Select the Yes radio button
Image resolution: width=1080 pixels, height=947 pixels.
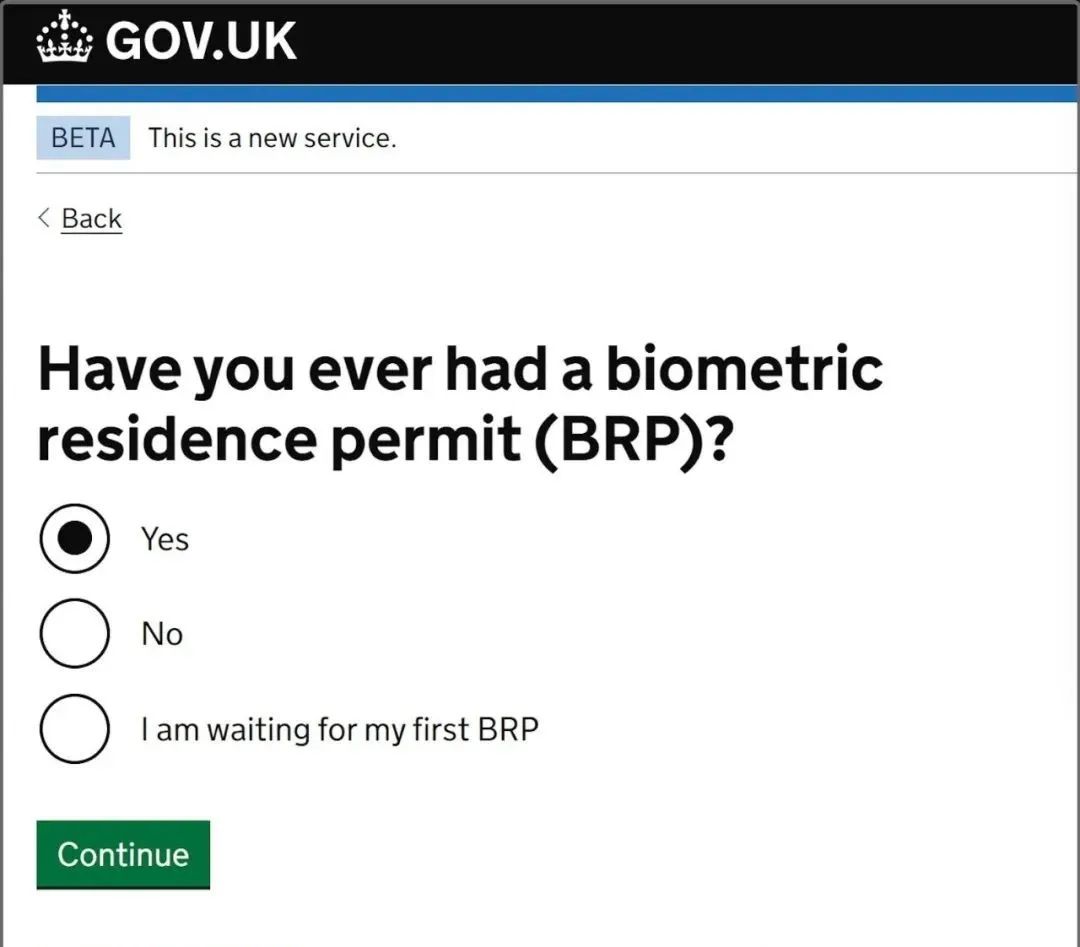74,538
